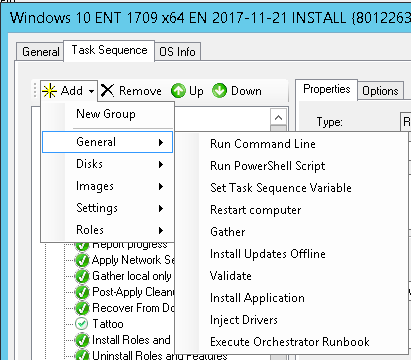The width and height of the screenshot is (411, 360).
Task: Click the Remove X icon
Action: 107,91
